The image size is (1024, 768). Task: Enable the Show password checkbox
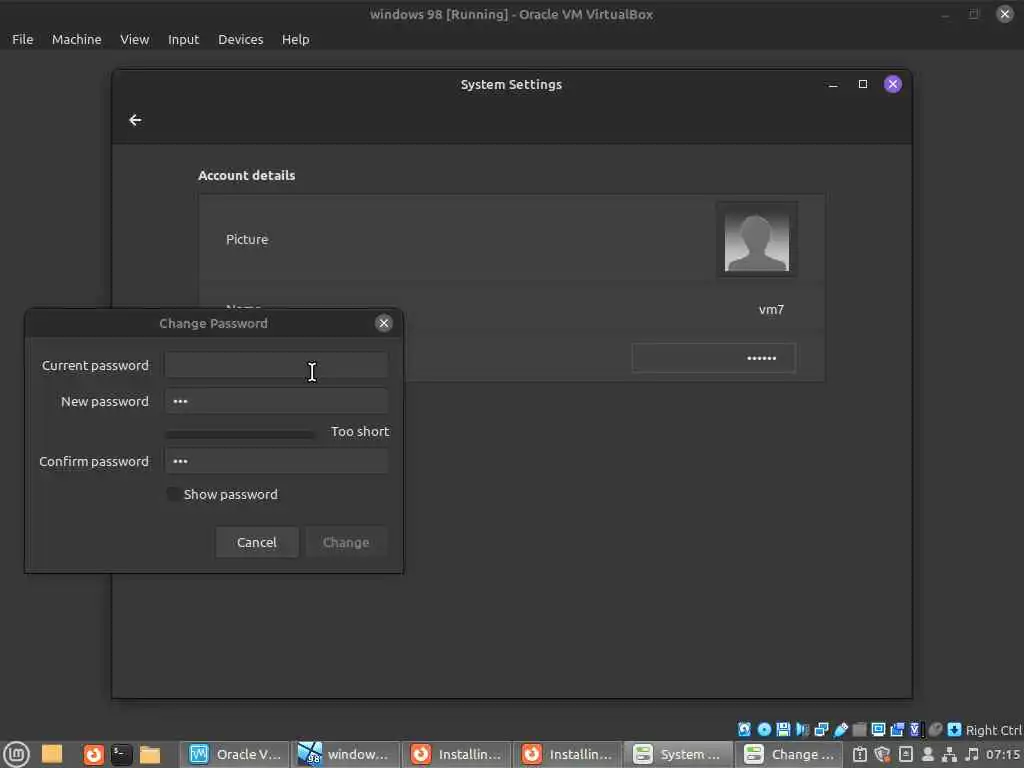click(x=173, y=494)
